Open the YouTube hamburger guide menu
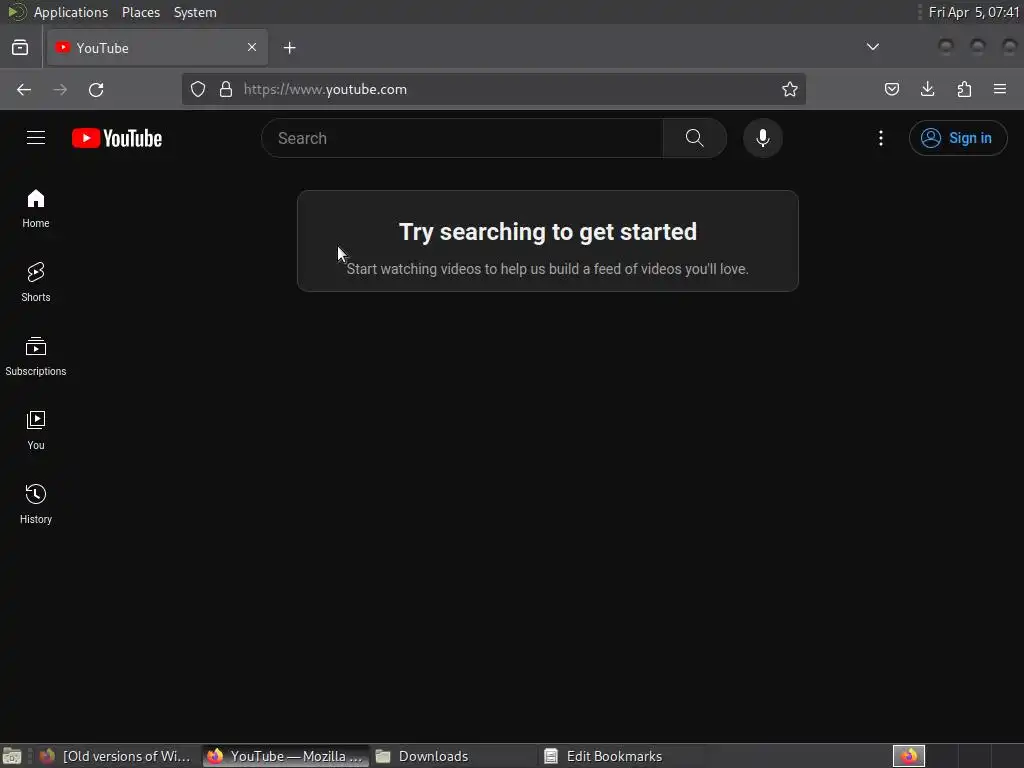 [36, 138]
